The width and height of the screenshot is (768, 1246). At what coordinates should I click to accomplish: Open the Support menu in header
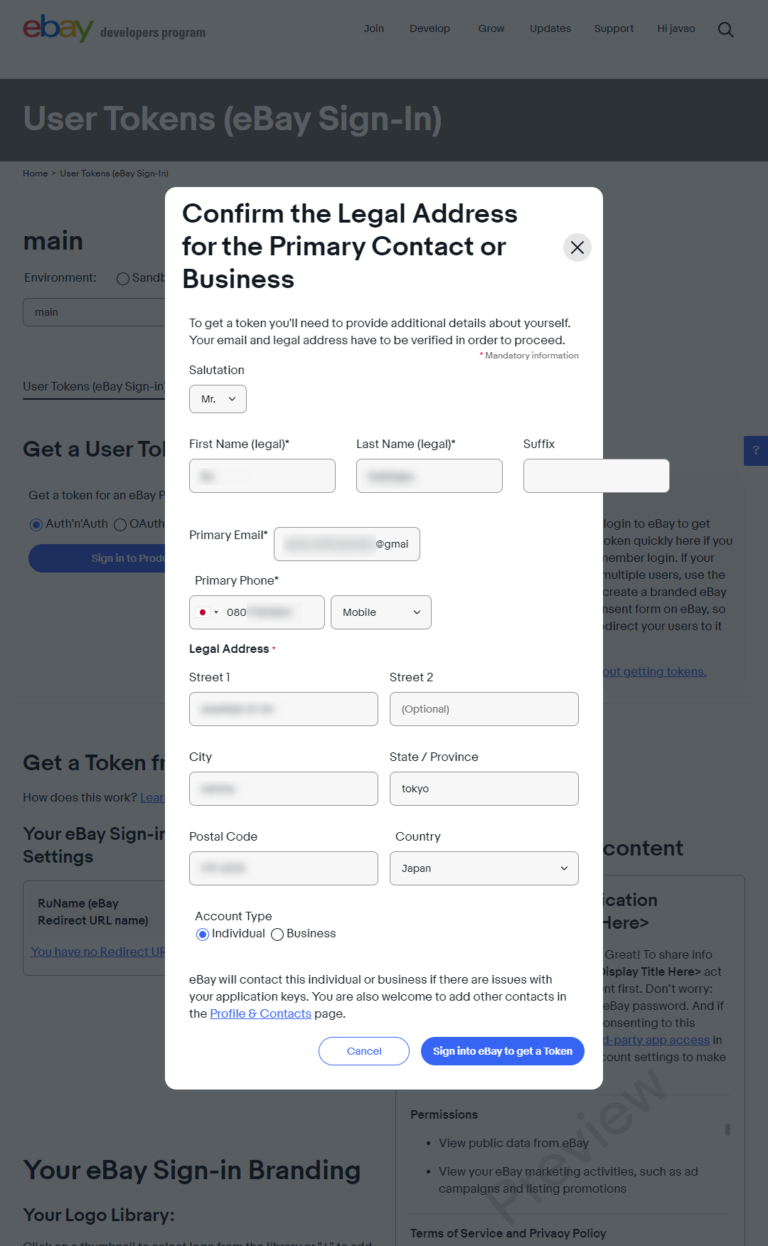pyautogui.click(x=614, y=29)
